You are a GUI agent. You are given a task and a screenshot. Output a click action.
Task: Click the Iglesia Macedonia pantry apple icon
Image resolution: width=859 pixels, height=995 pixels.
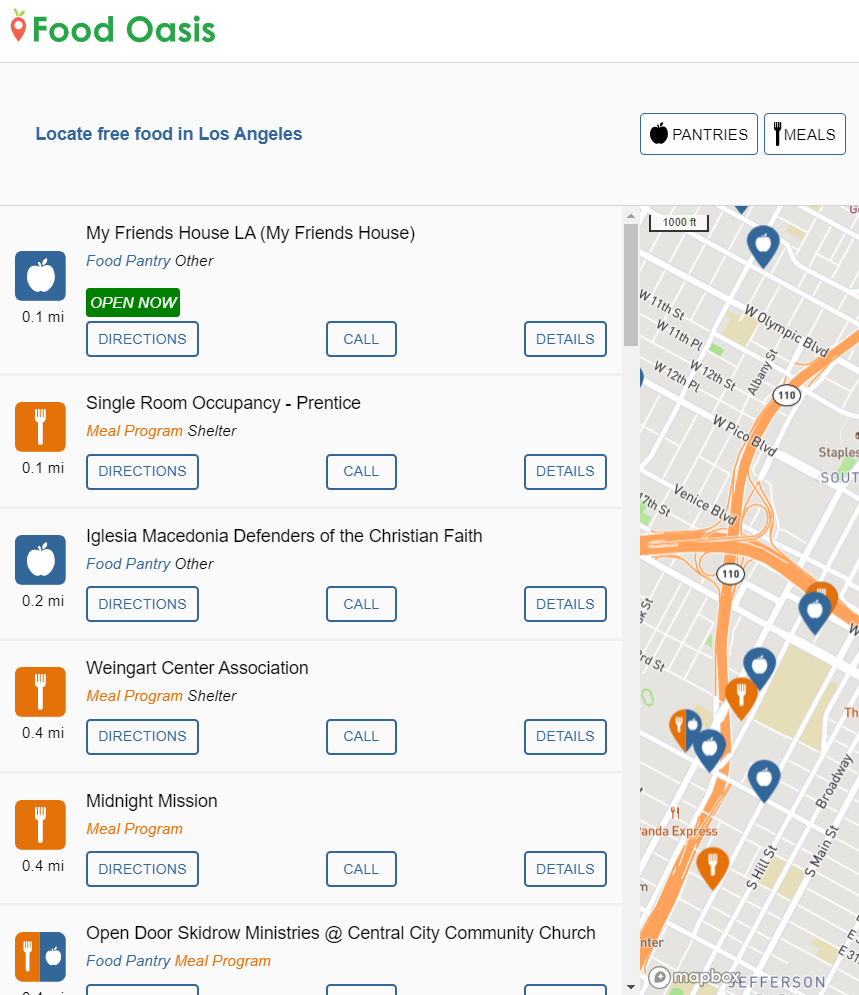[x=41, y=560]
